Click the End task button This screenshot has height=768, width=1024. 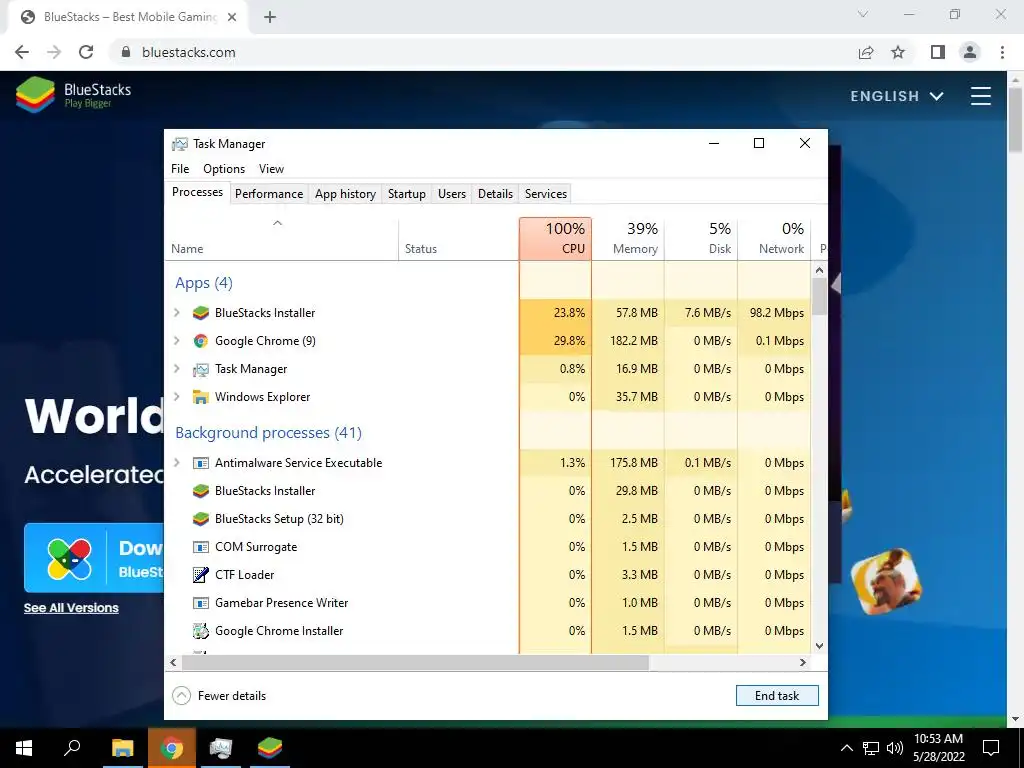tap(777, 696)
